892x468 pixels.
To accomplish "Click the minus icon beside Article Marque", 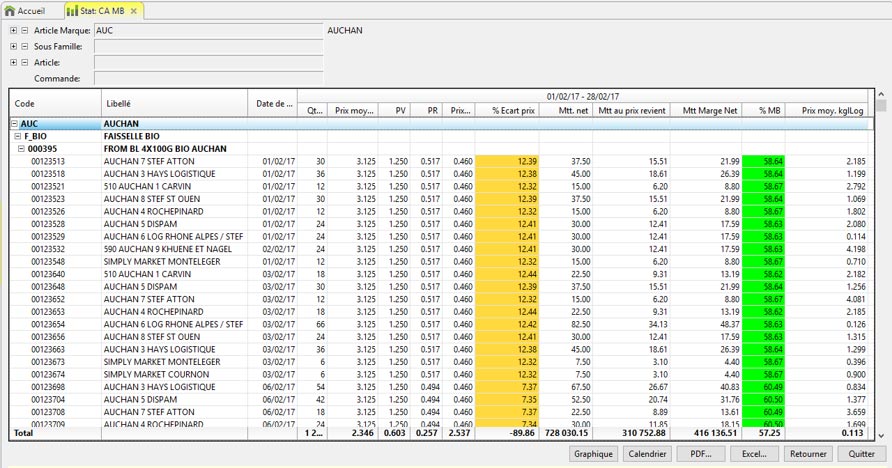I will (24, 31).
